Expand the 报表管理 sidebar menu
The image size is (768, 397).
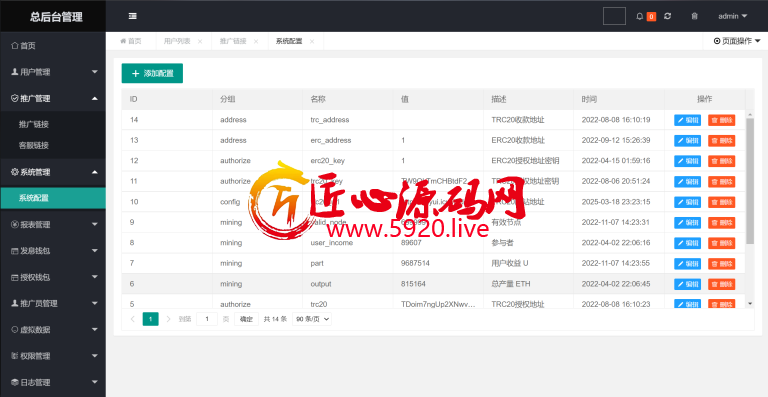click(x=53, y=225)
